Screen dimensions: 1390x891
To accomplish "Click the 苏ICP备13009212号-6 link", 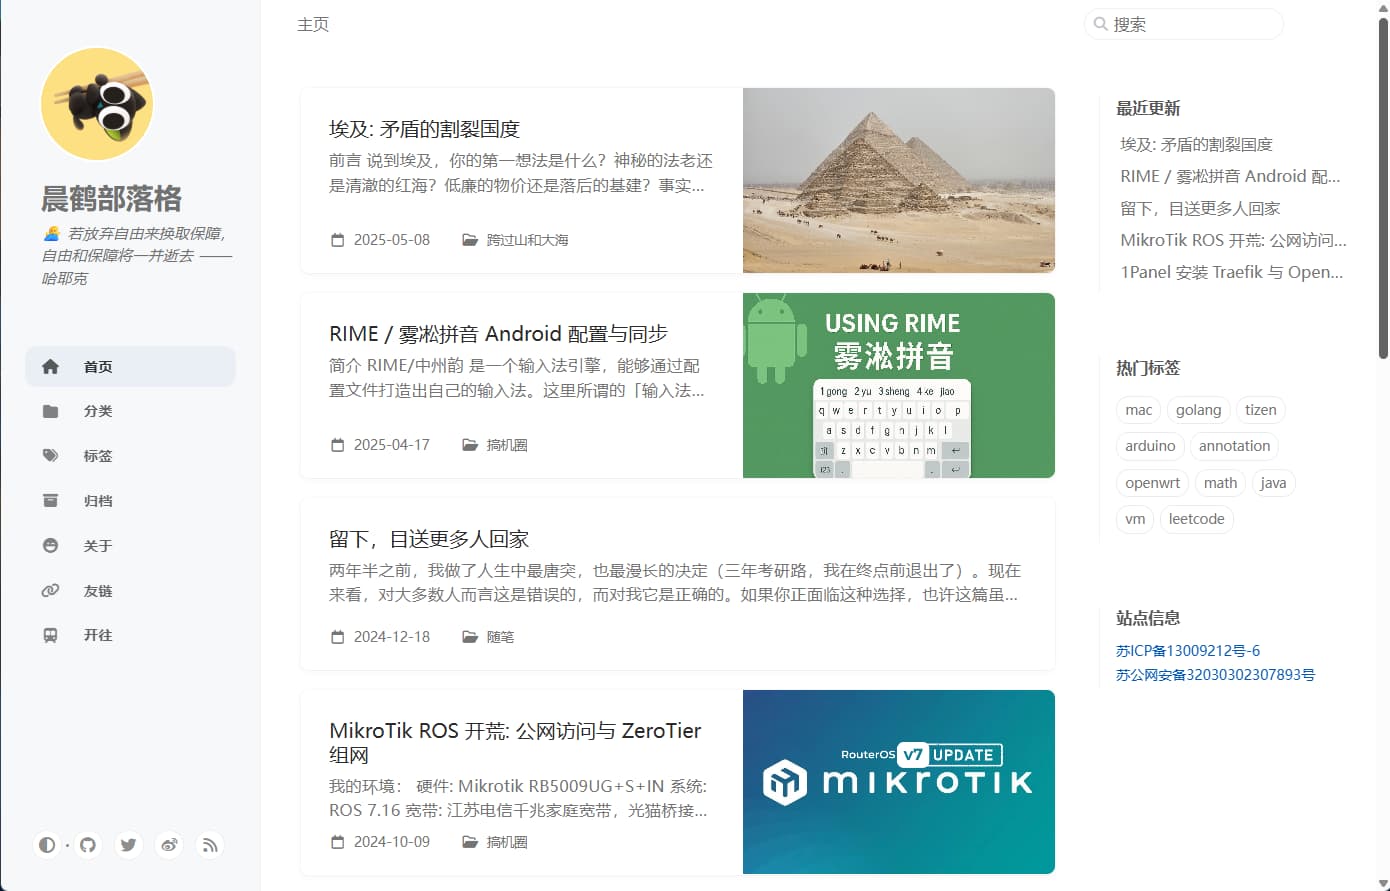I will tap(1187, 650).
